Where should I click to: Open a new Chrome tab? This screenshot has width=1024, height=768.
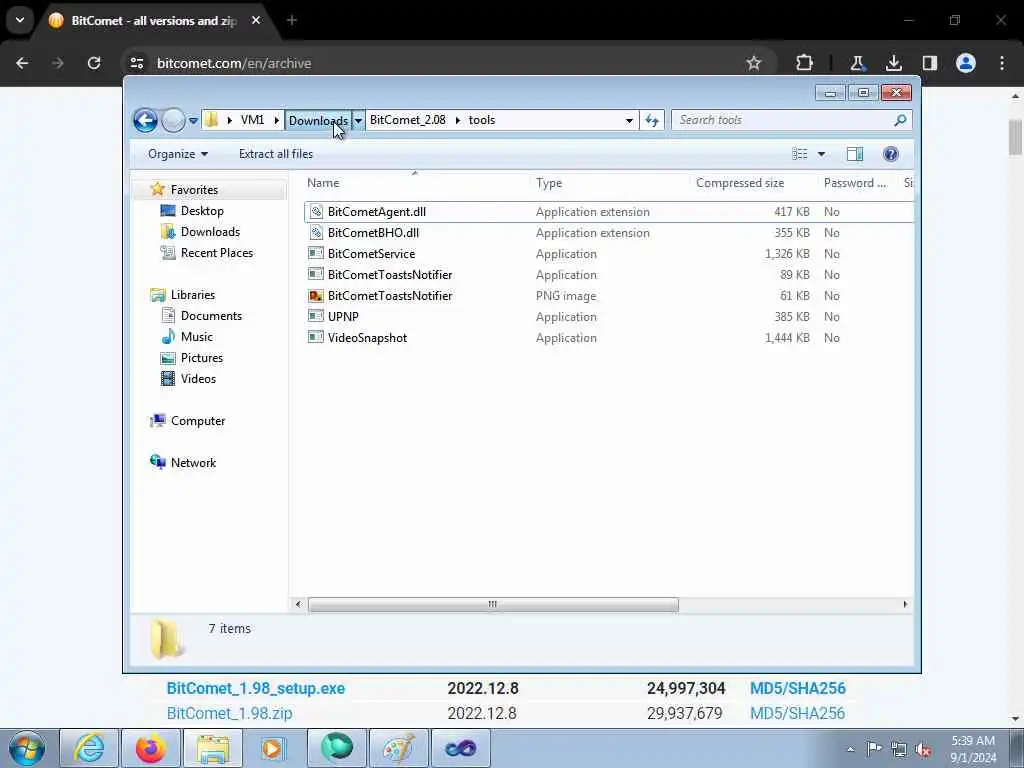pyautogui.click(x=292, y=21)
